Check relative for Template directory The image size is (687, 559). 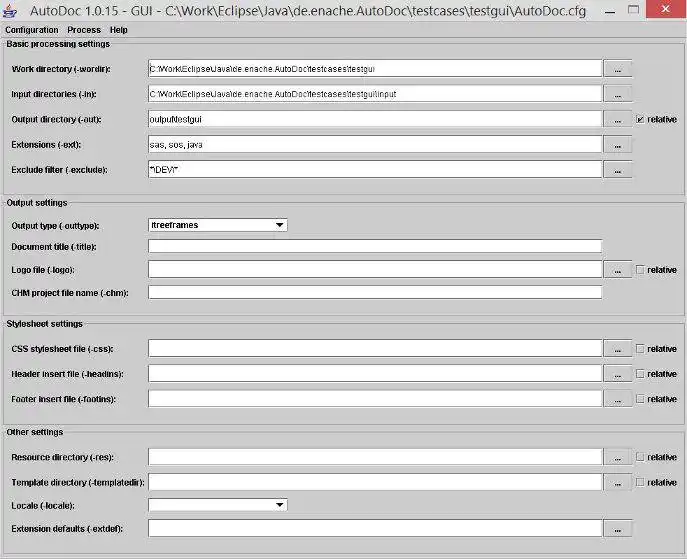coord(640,482)
